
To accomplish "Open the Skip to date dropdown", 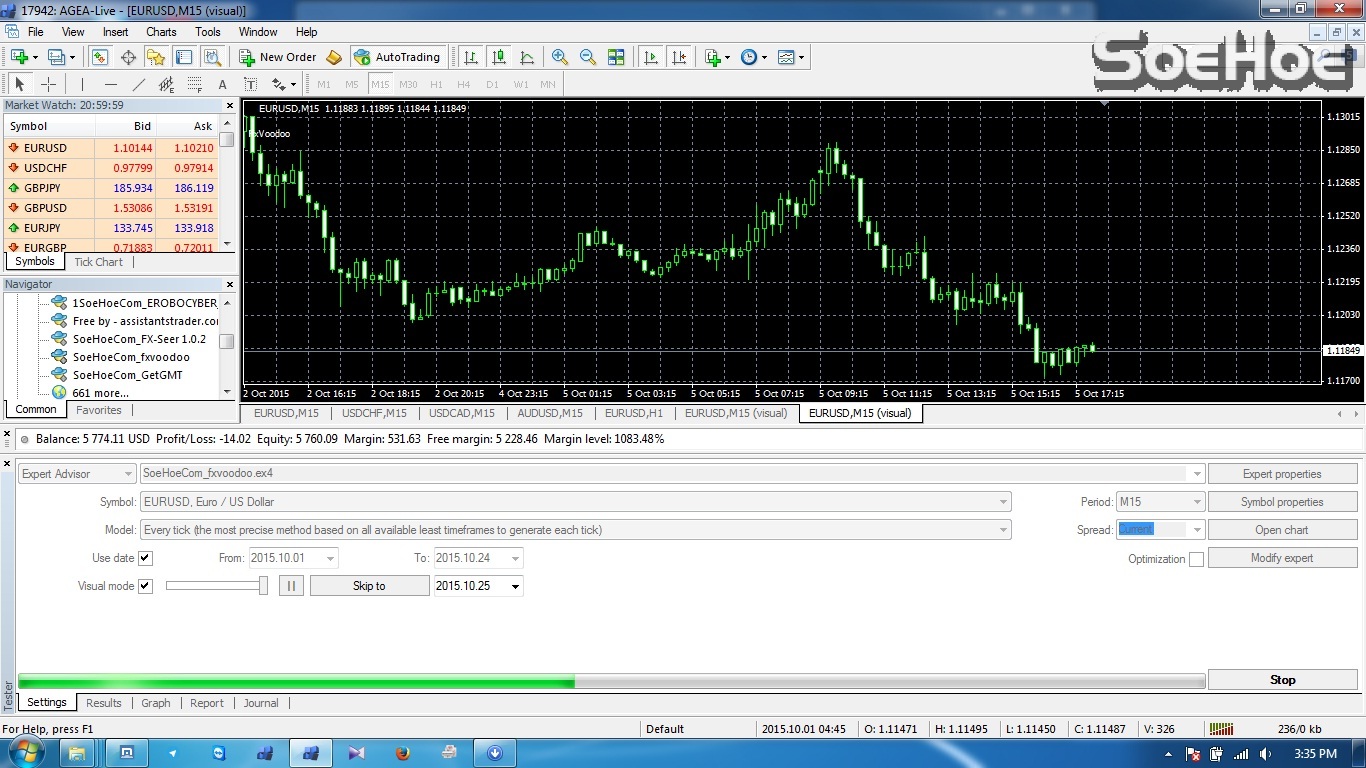I will tap(516, 586).
